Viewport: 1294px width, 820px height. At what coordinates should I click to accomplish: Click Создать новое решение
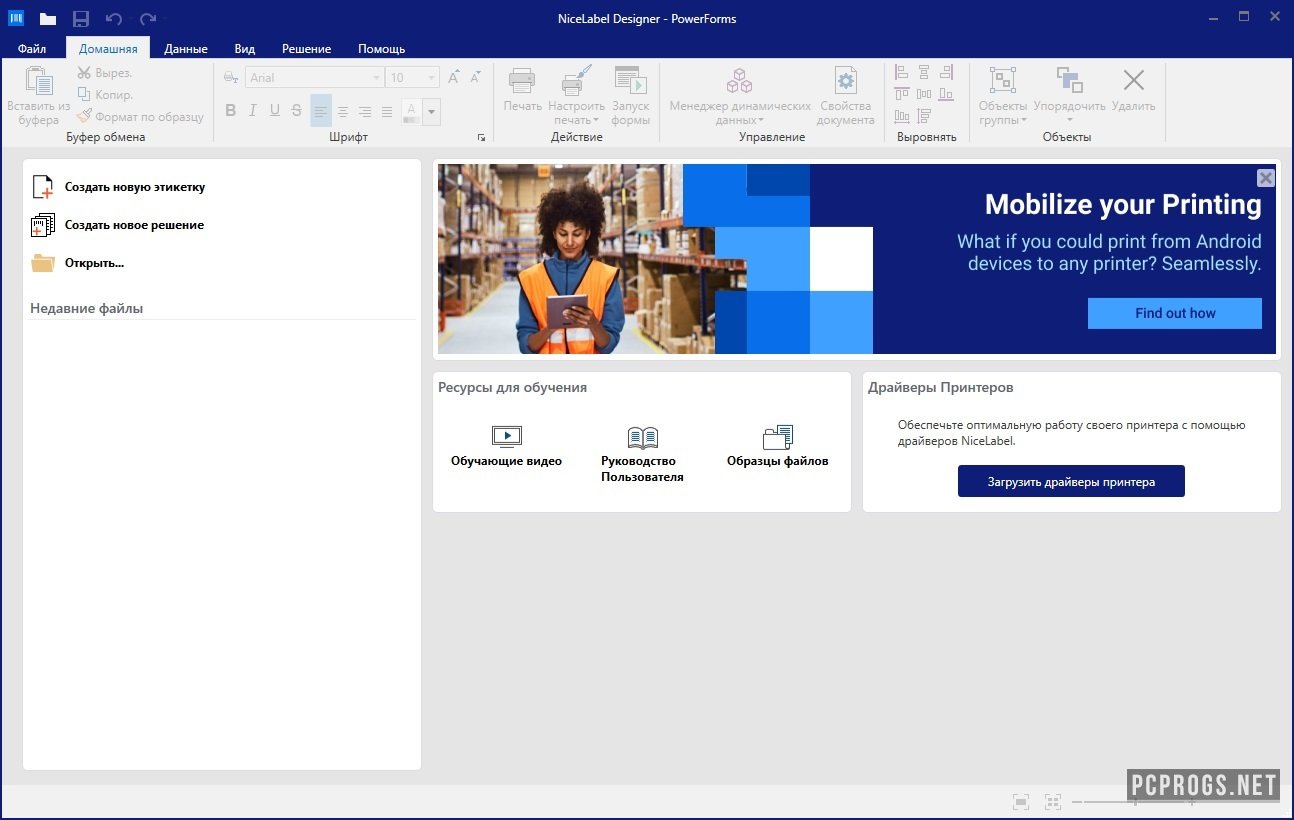[x=134, y=225]
